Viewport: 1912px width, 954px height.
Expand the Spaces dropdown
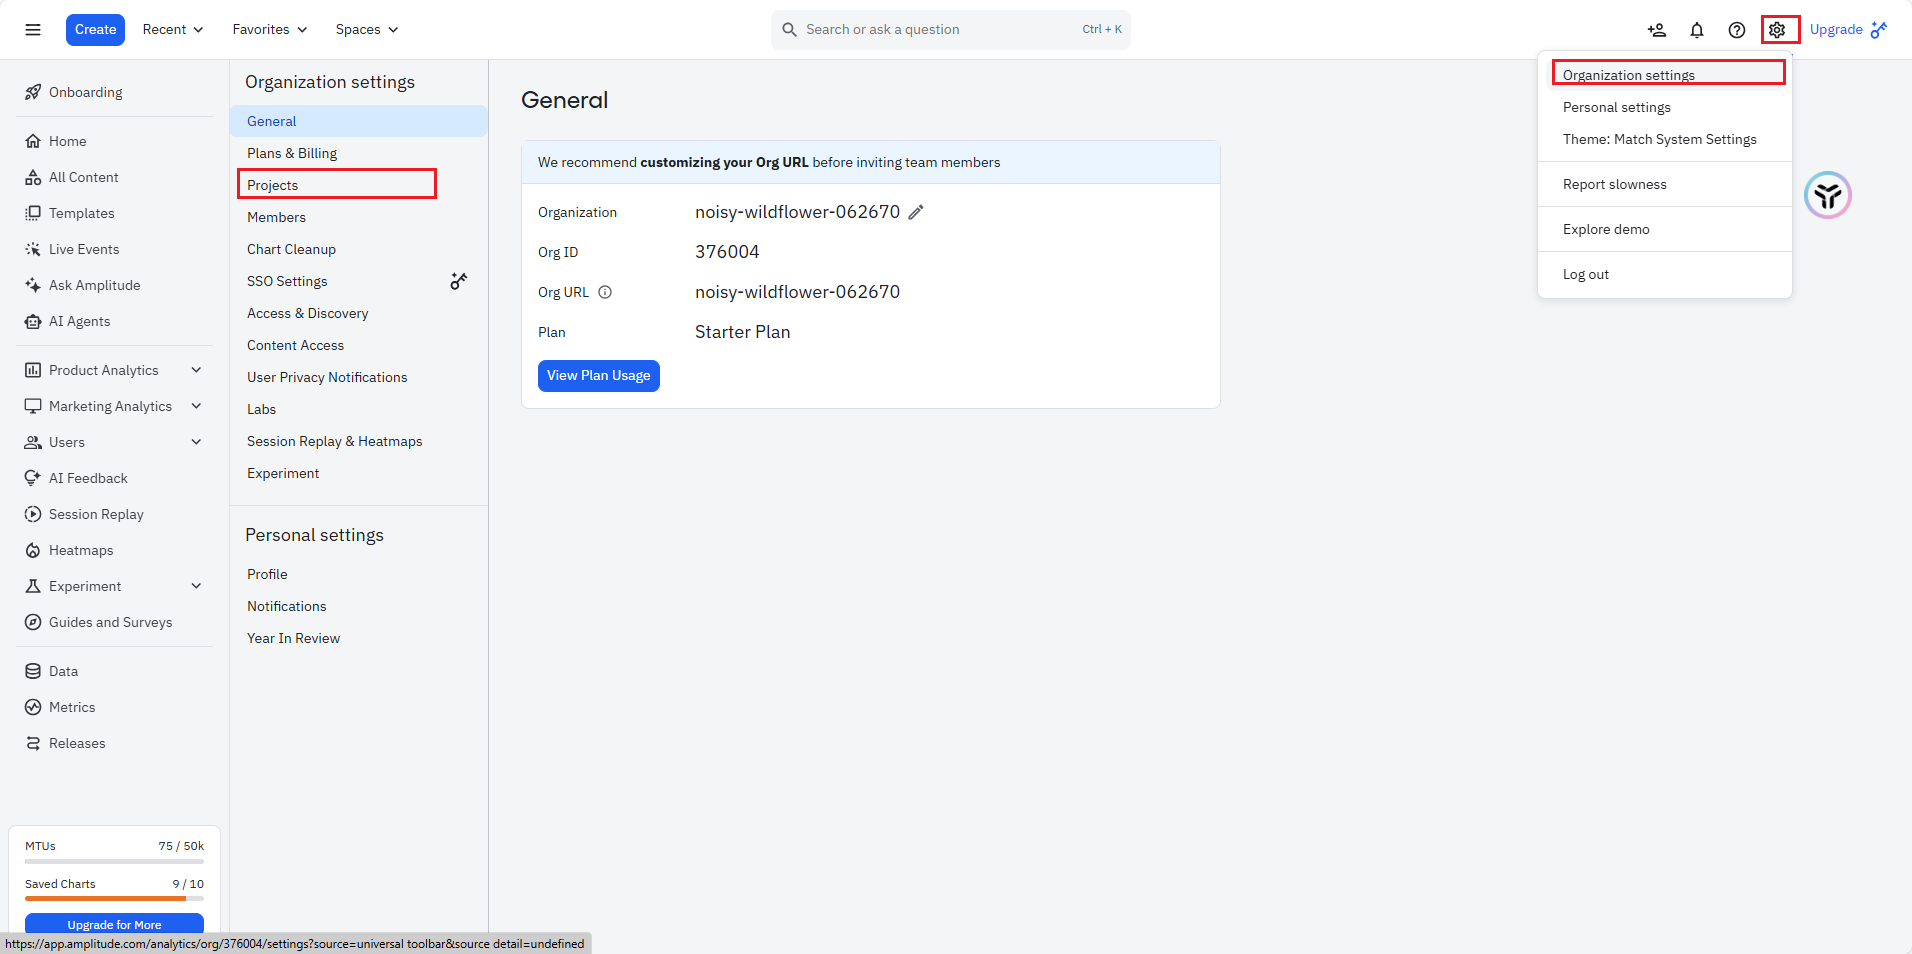click(367, 30)
